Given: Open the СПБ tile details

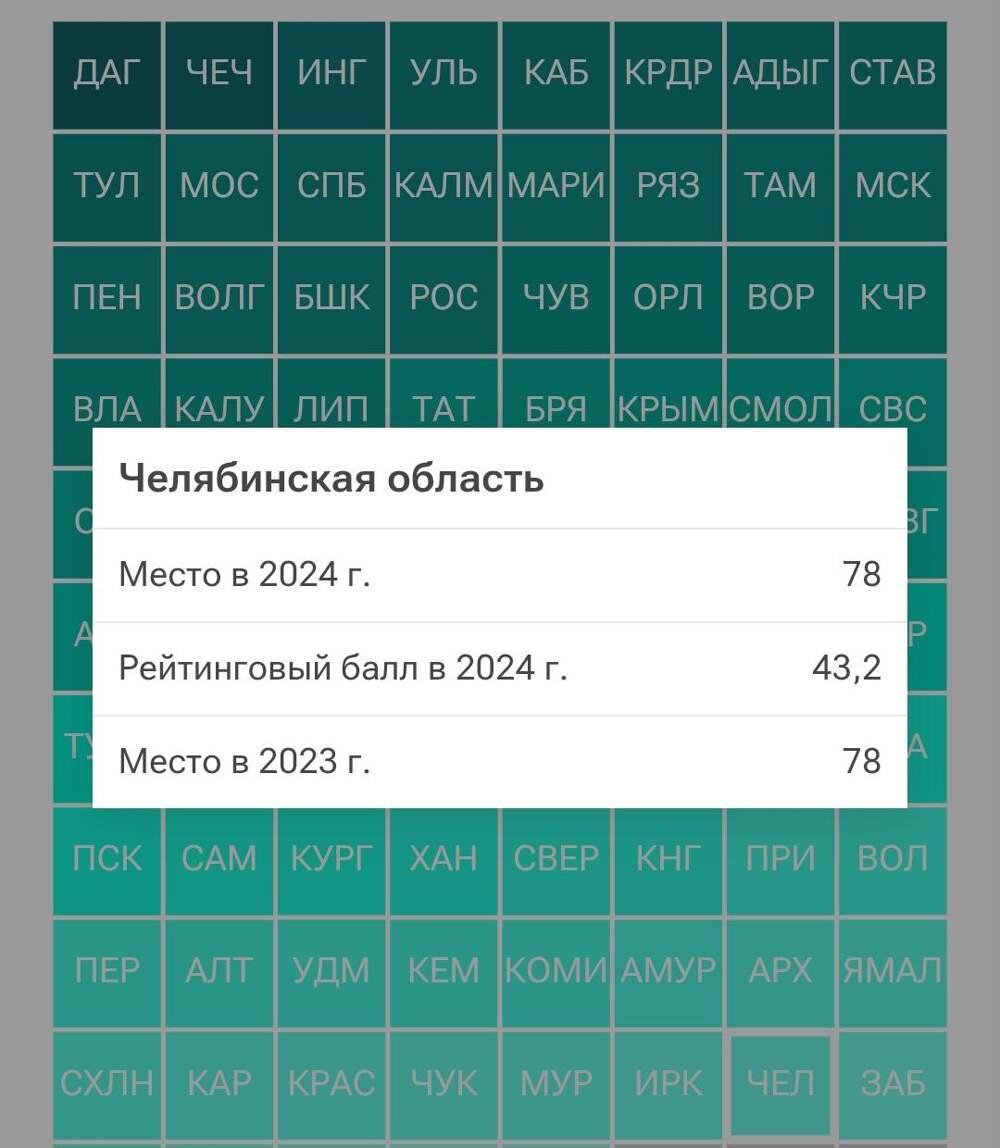Looking at the screenshot, I should point(332,186).
